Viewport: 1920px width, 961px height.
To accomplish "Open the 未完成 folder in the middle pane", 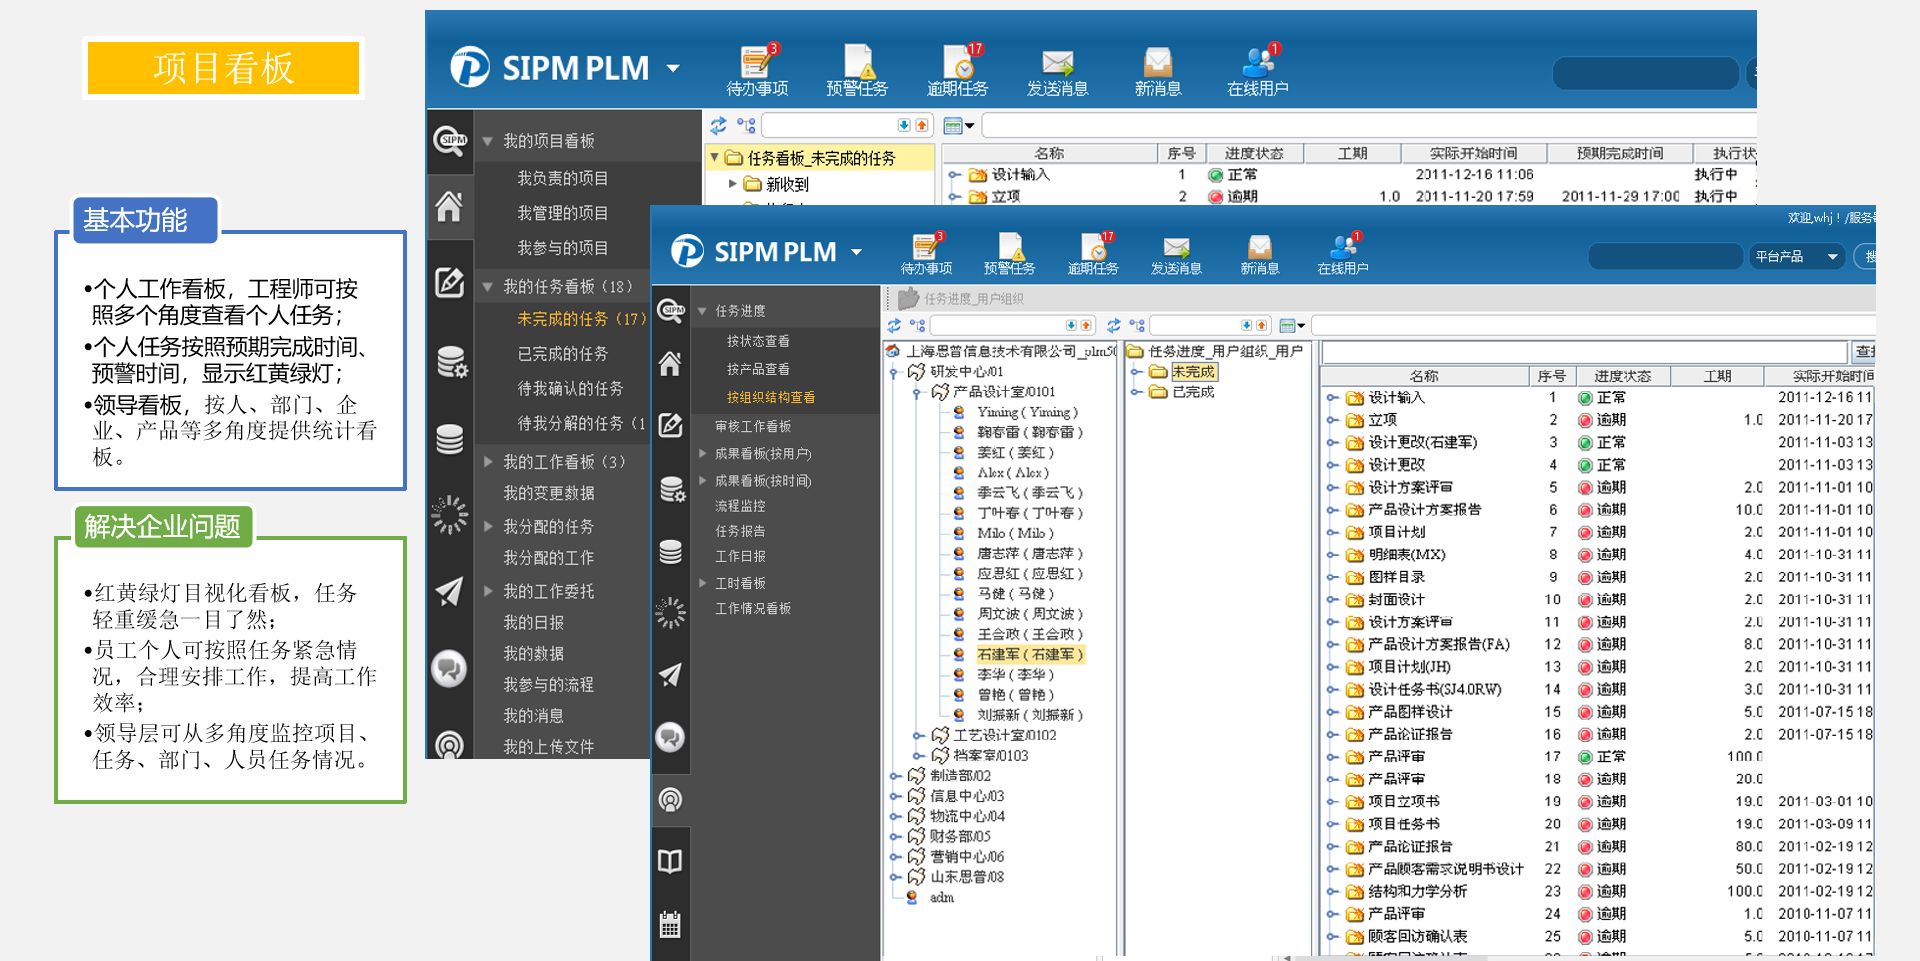I will 1193,372.
